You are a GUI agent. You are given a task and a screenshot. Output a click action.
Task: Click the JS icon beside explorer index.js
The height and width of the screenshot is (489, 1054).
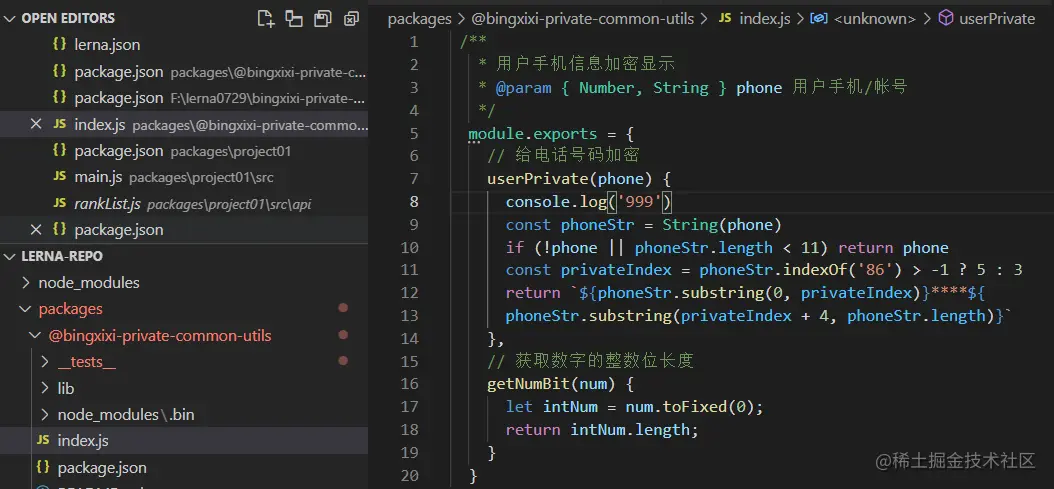pos(43,440)
